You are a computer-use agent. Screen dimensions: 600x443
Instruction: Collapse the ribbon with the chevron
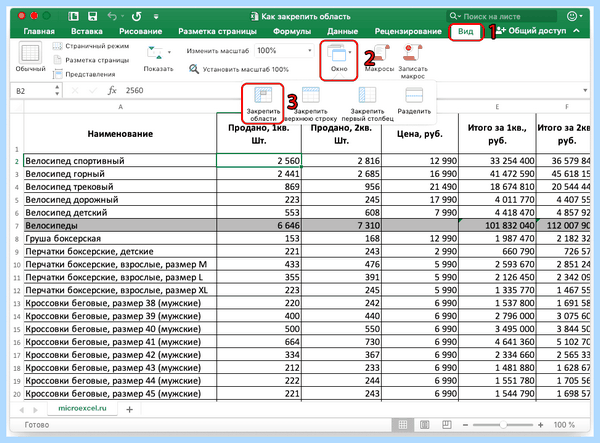[577, 31]
